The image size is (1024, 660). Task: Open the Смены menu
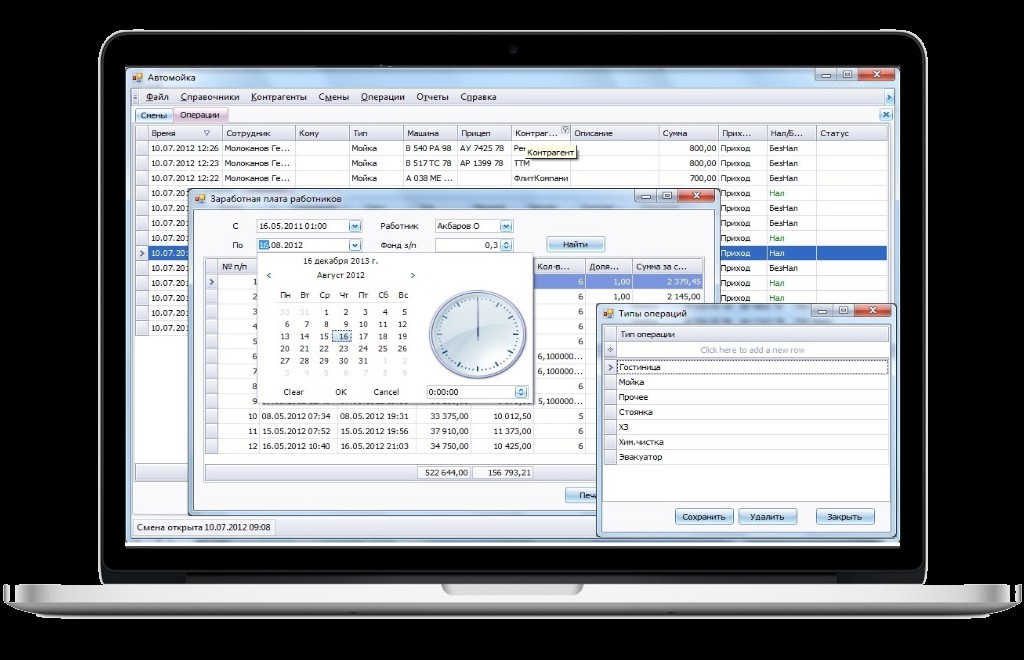[333, 97]
